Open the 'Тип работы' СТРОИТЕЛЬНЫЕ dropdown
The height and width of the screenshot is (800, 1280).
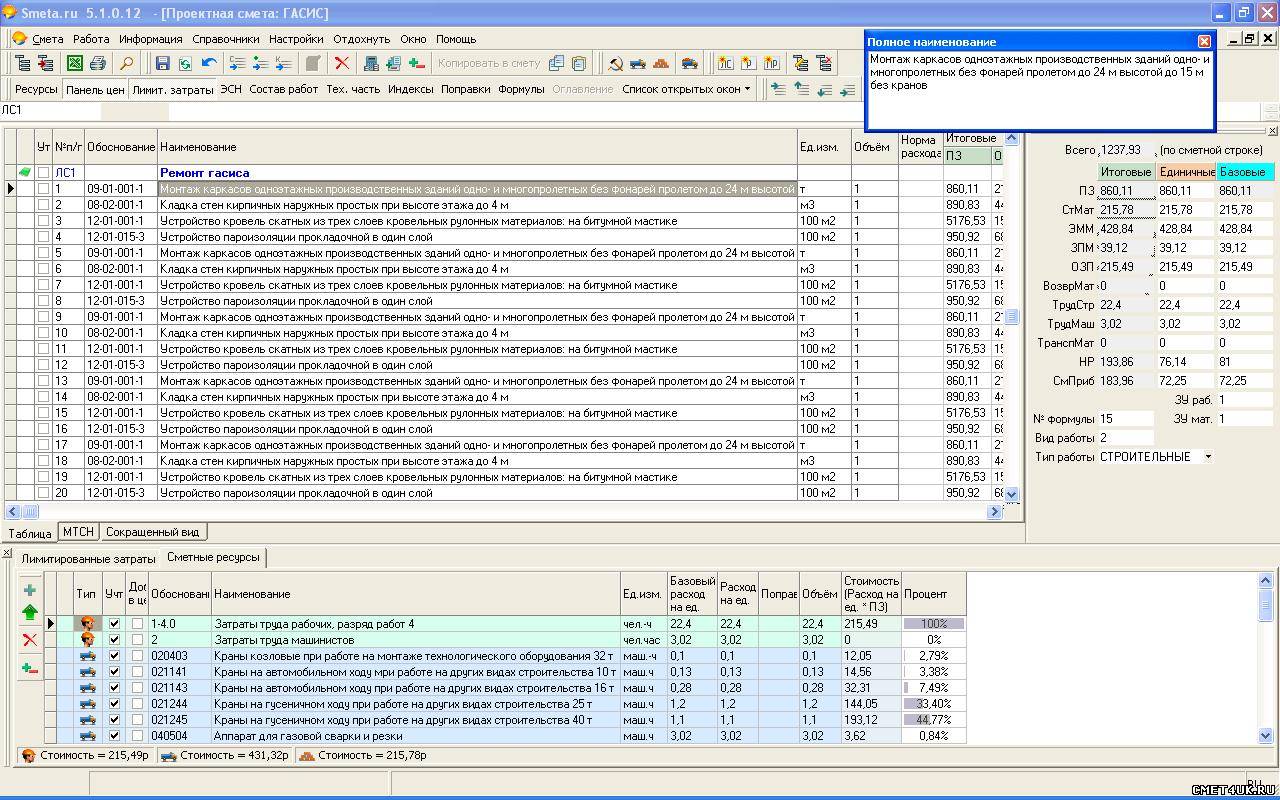click(1208, 457)
